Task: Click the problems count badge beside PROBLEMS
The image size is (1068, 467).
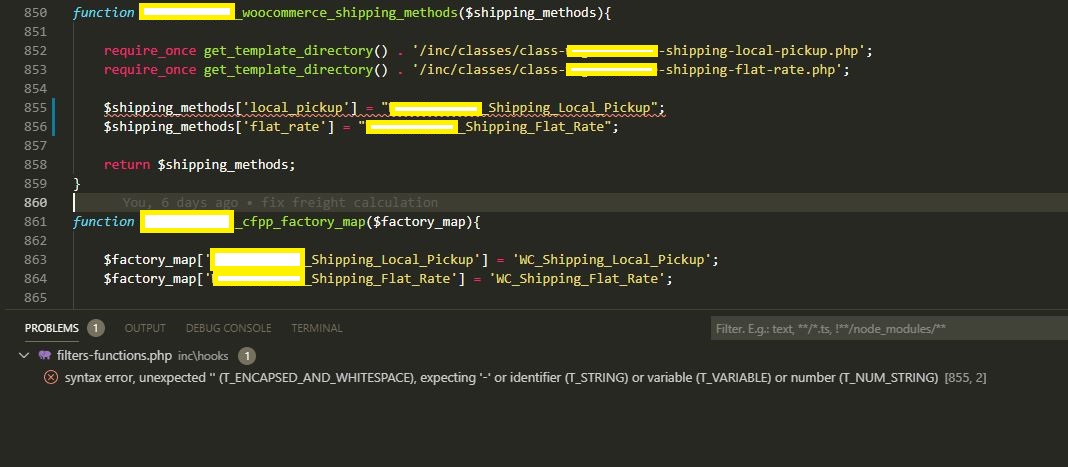Action: coord(95,328)
